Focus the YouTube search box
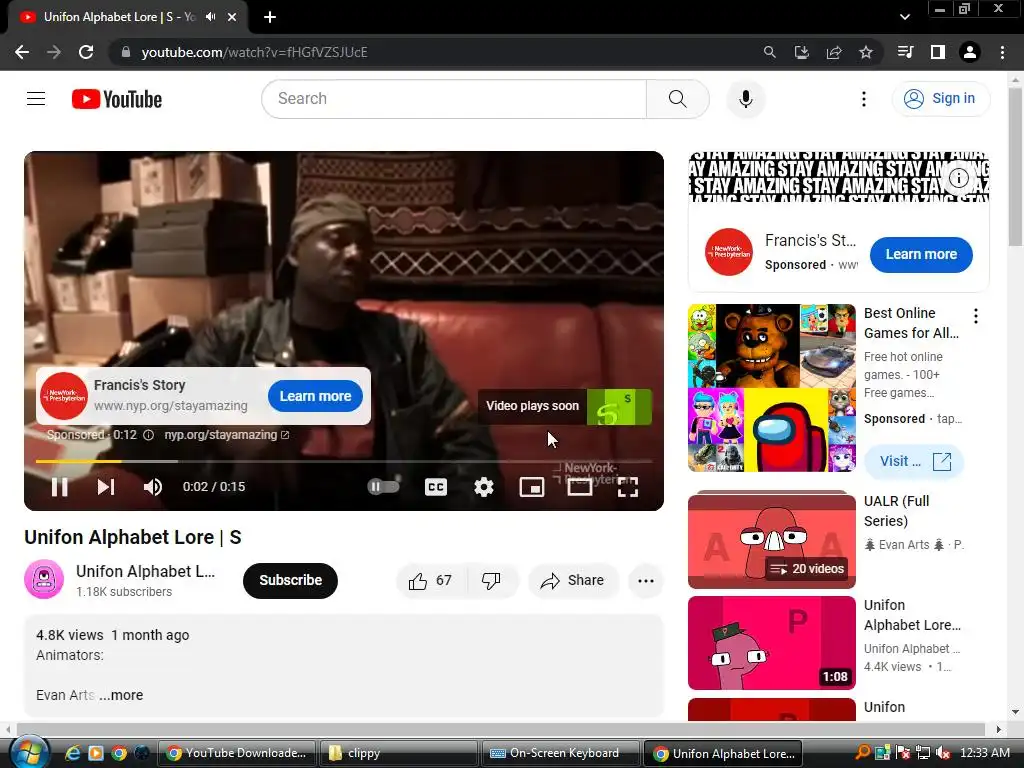This screenshot has height=768, width=1024. click(454, 99)
